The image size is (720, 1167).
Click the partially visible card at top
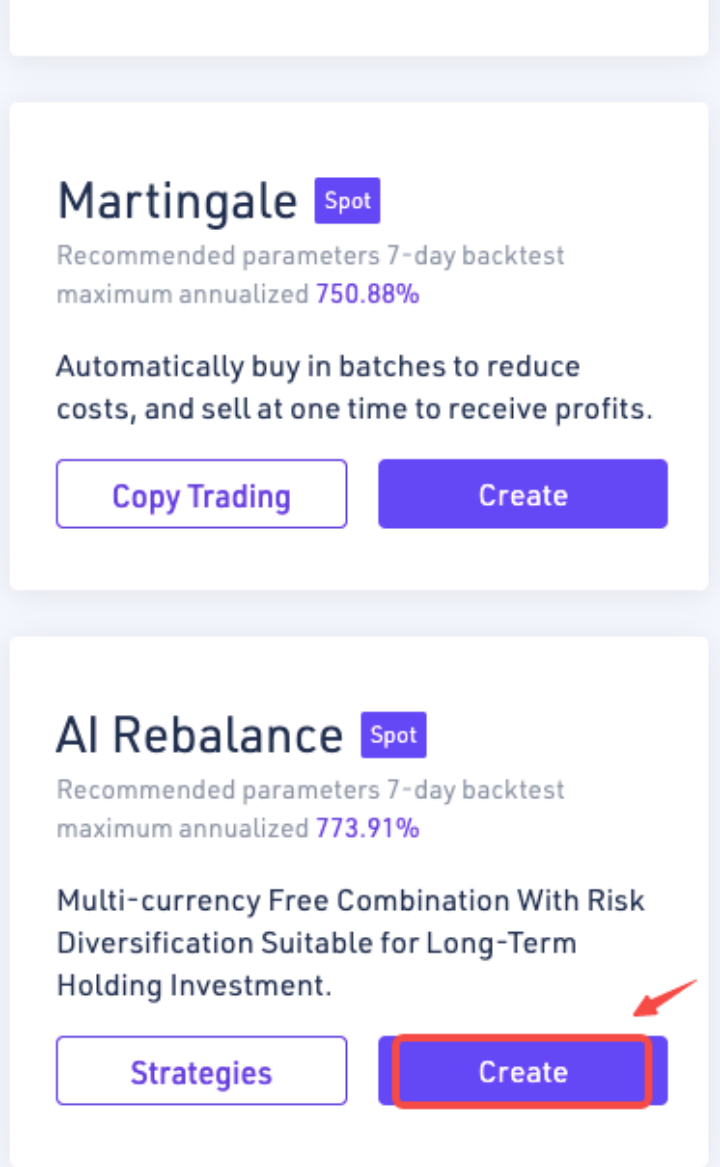click(x=359, y=27)
